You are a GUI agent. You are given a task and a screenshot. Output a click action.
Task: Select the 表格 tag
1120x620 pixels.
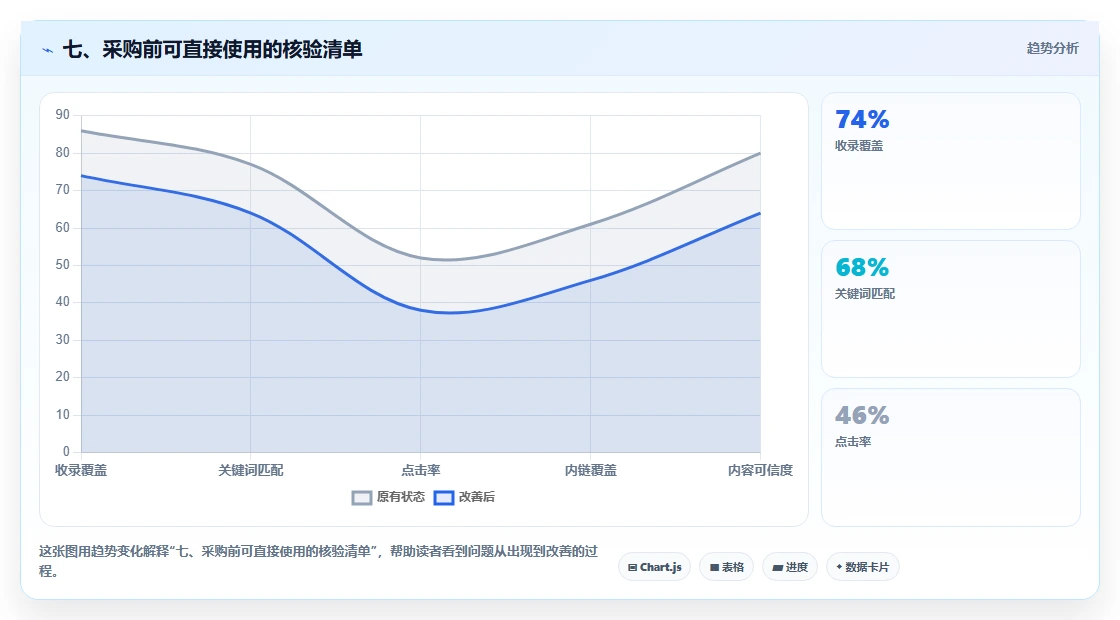tap(726, 567)
